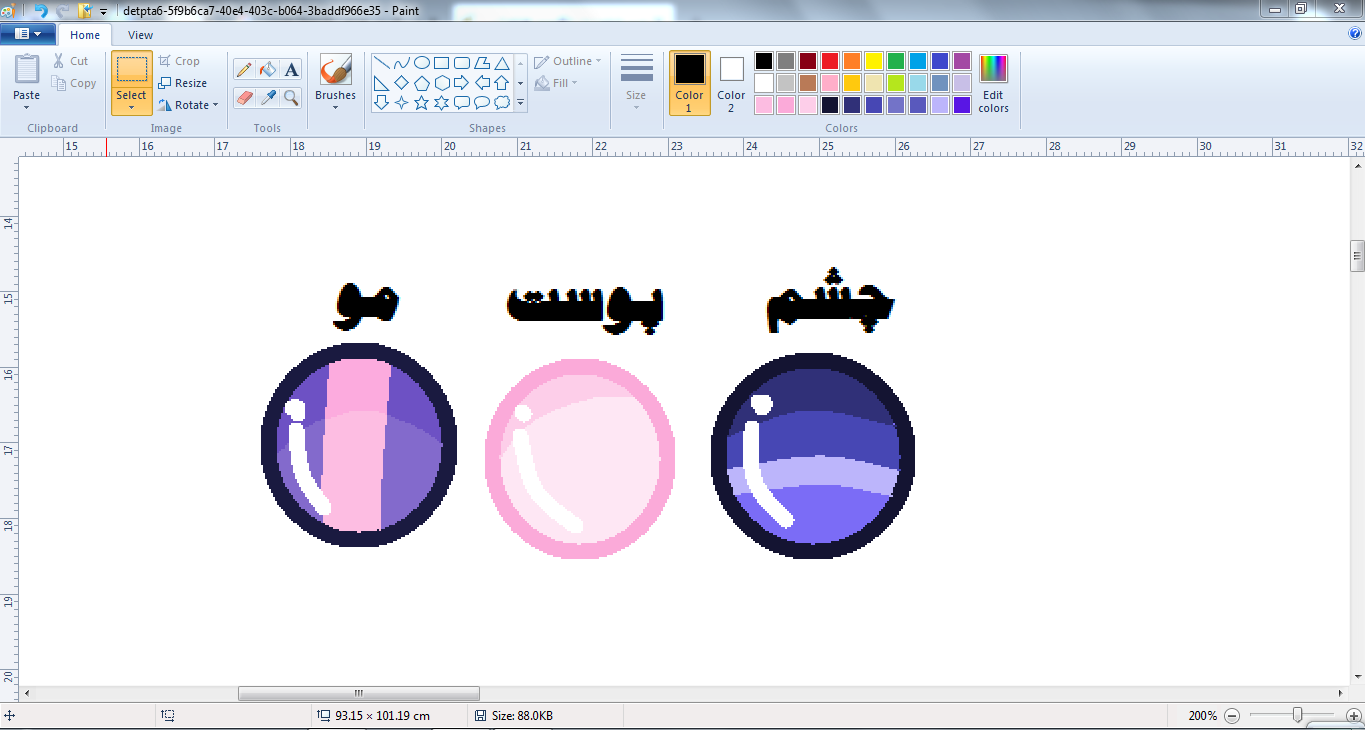Click the Zoom out minus button

[x=1232, y=716]
